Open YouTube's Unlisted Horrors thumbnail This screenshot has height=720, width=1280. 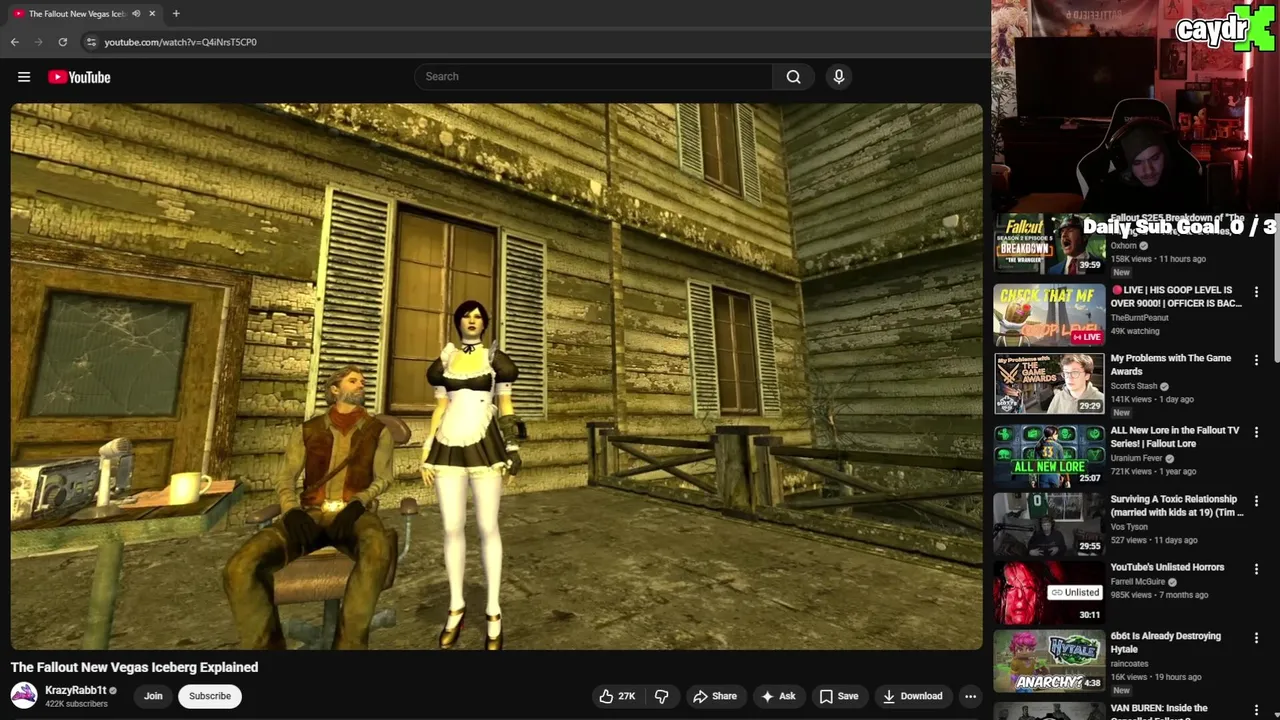tap(1049, 593)
